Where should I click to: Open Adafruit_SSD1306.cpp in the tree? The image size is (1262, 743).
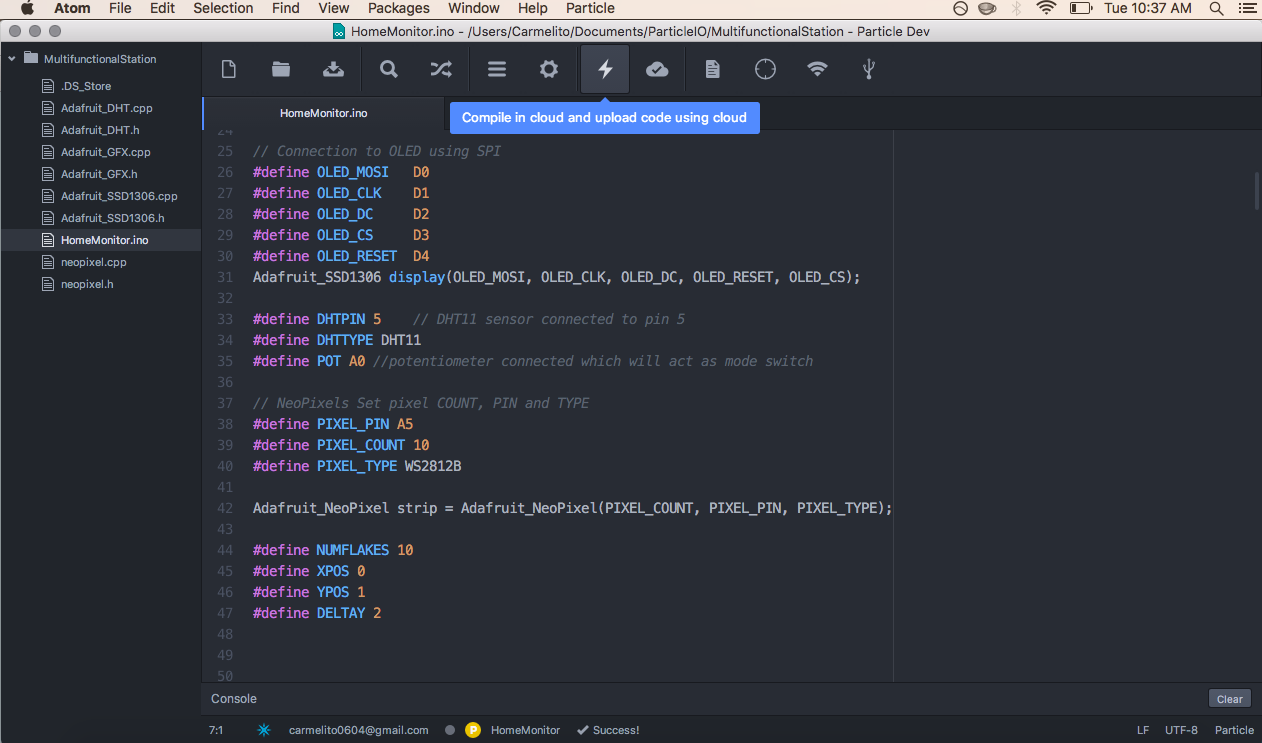click(119, 196)
